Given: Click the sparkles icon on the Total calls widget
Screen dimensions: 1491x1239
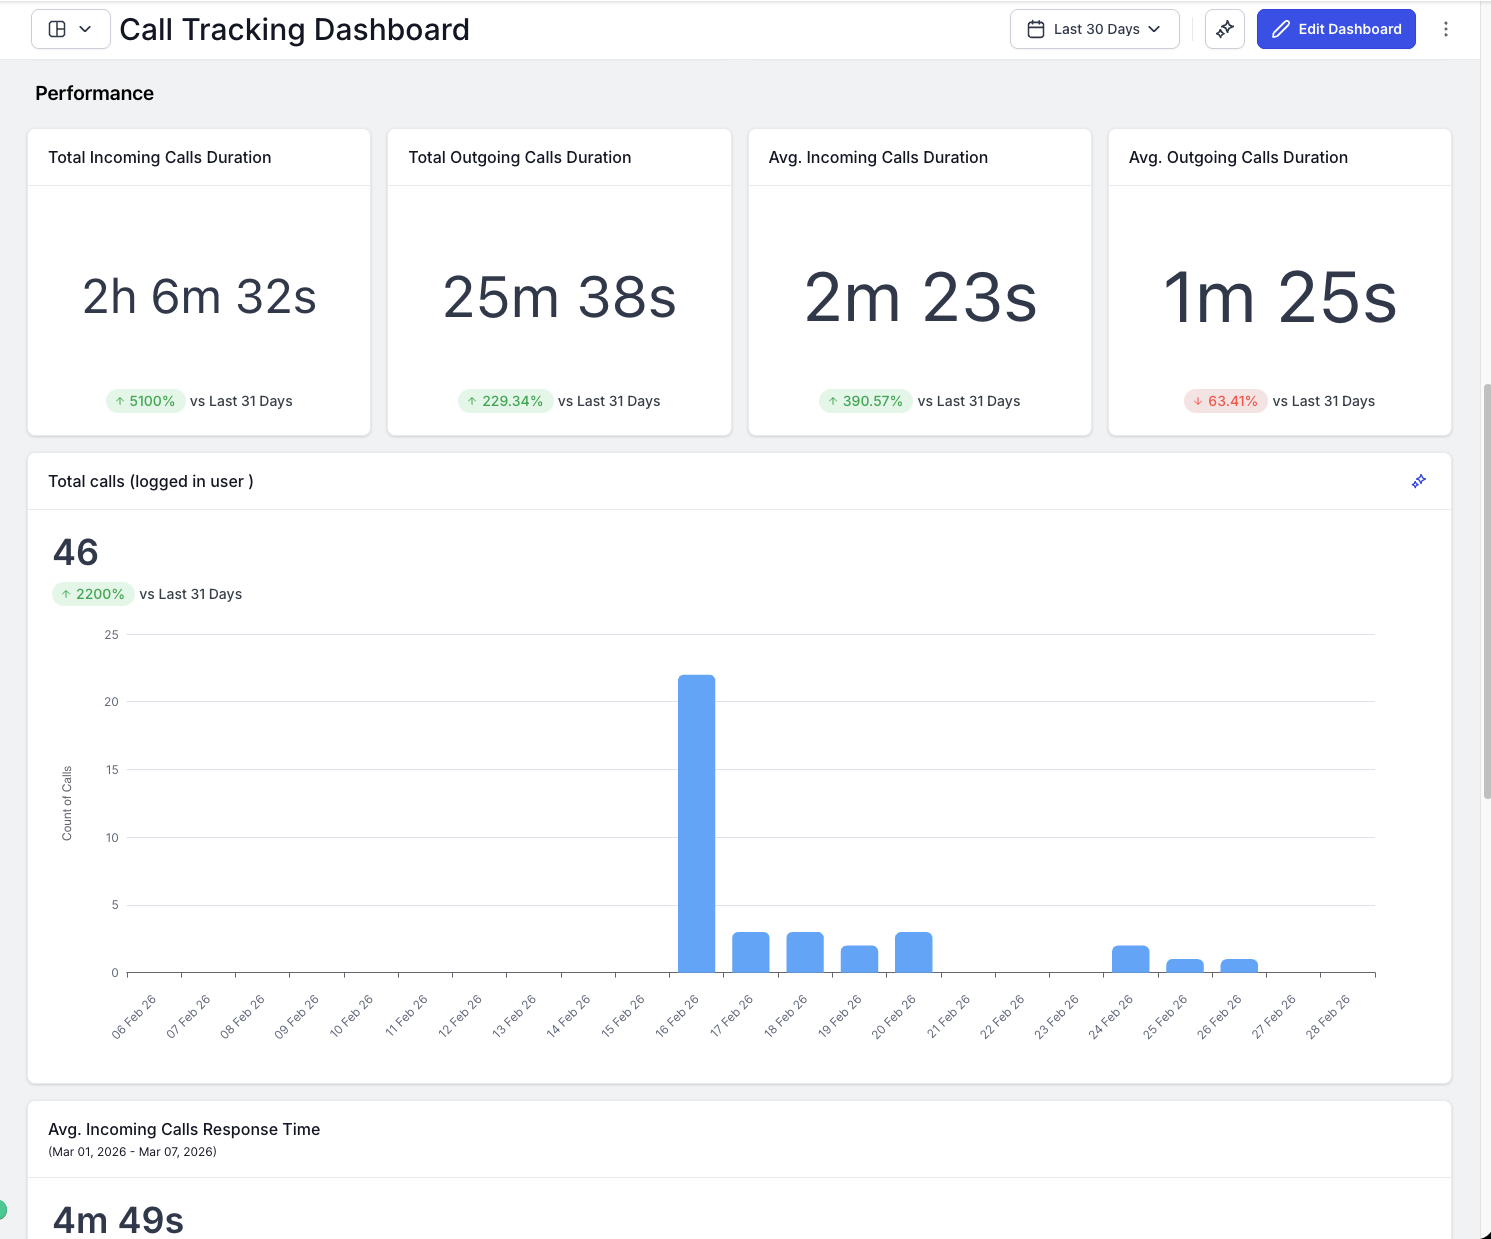Looking at the screenshot, I should [x=1418, y=481].
